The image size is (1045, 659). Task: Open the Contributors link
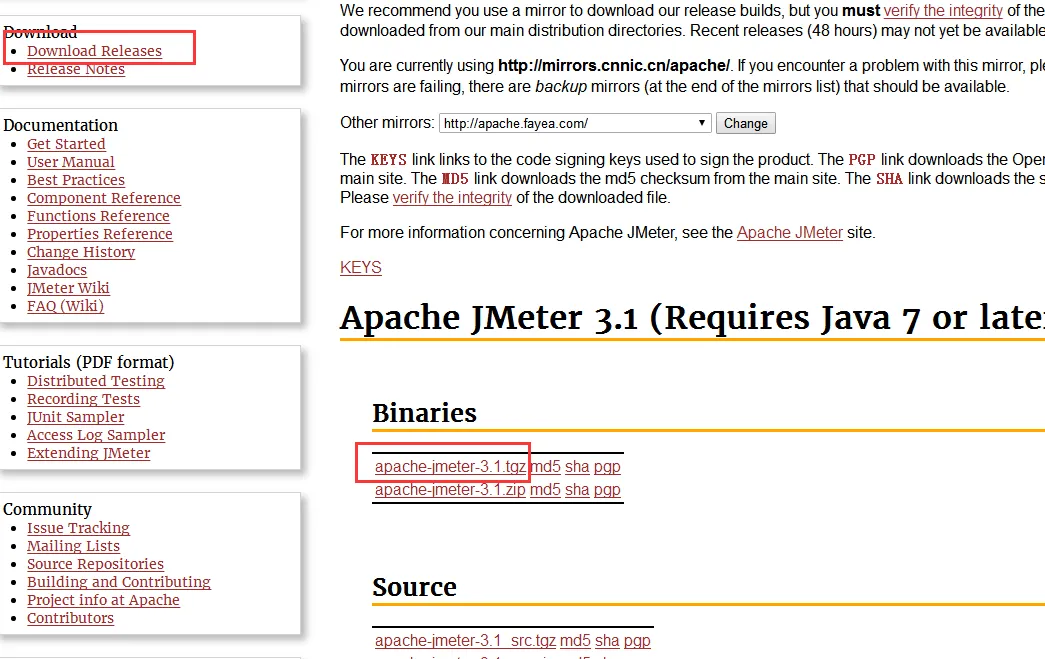pos(70,618)
